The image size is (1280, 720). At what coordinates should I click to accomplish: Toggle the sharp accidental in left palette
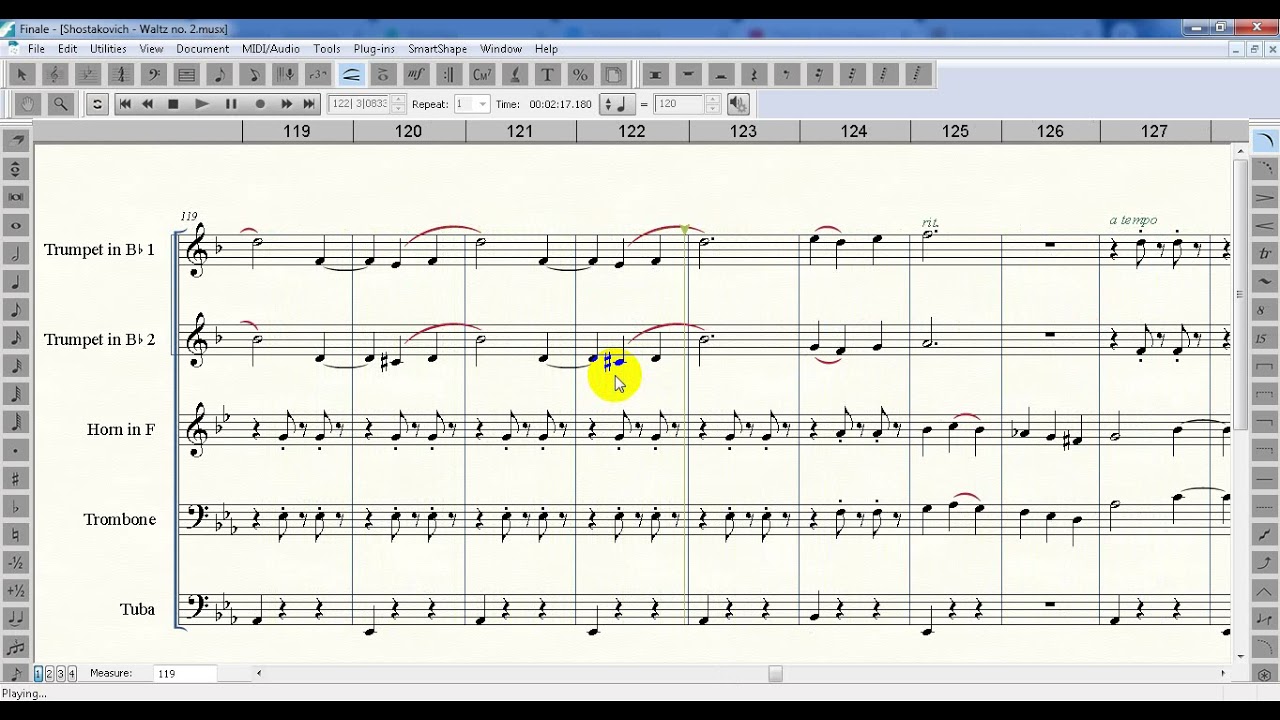coord(16,479)
